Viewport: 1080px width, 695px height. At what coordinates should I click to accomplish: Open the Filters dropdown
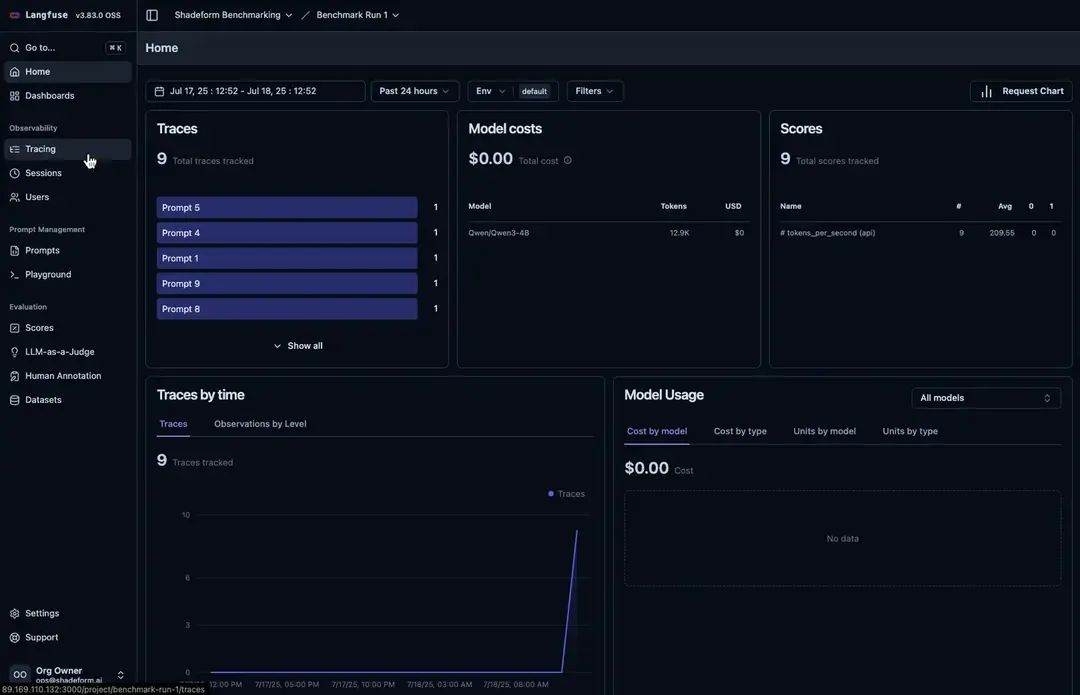click(595, 91)
